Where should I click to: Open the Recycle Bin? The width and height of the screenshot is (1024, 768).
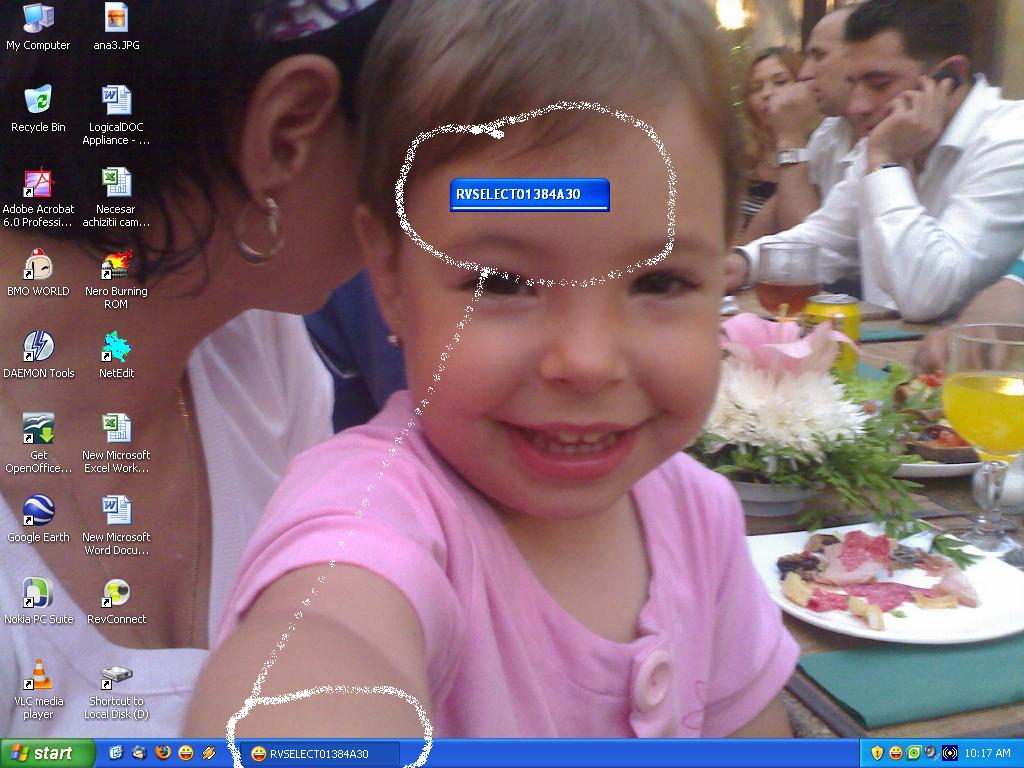coord(38,101)
